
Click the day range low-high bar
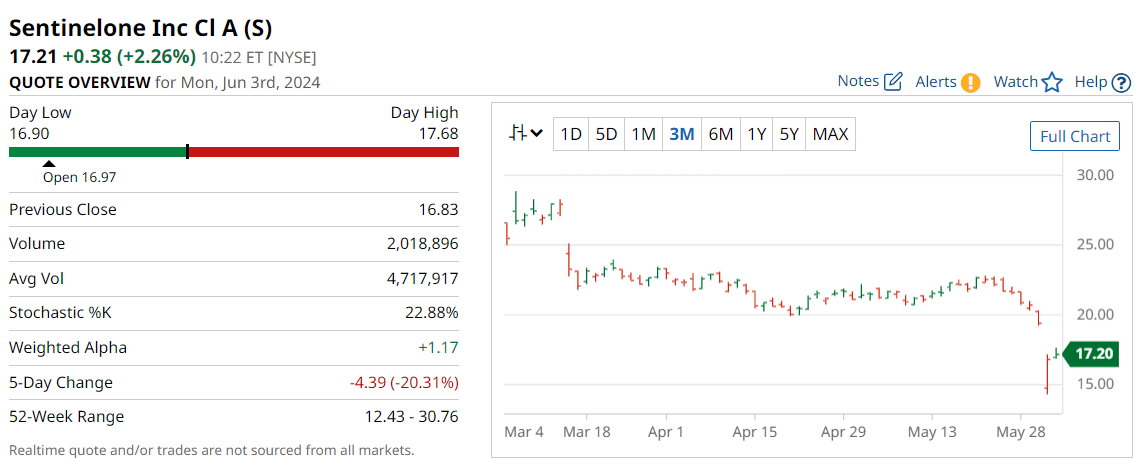[234, 152]
